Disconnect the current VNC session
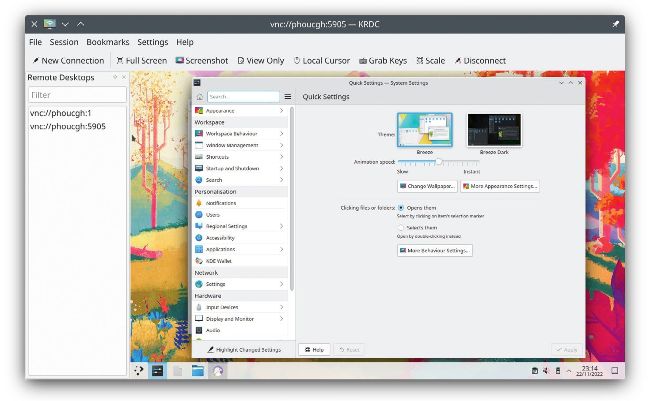Image resolution: width=650 pixels, height=401 pixels. click(x=479, y=60)
